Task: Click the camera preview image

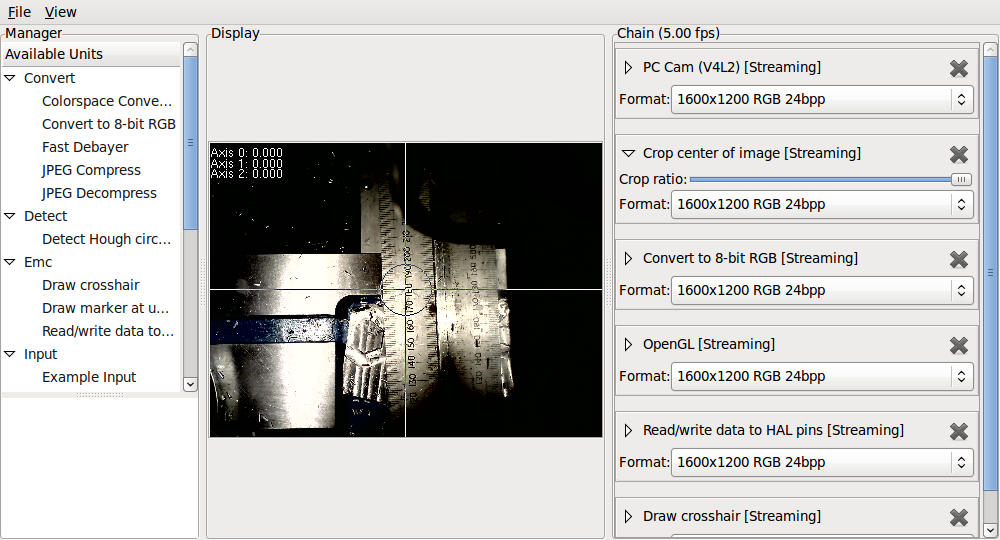Action: [406, 289]
